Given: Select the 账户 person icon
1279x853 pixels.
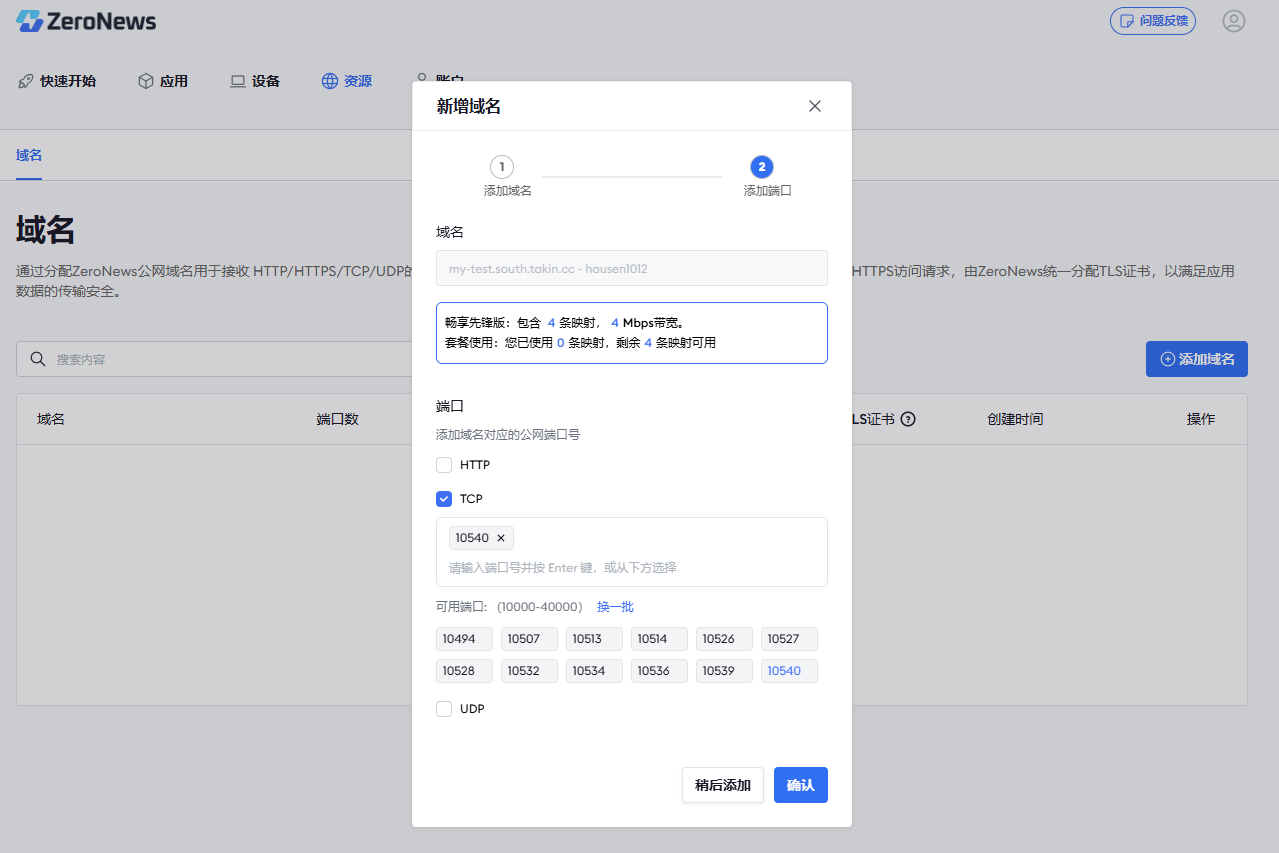Looking at the screenshot, I should [x=420, y=79].
